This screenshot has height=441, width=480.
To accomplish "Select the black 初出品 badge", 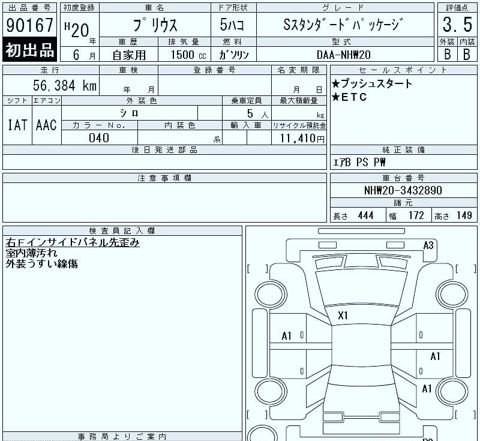I will 30,50.
